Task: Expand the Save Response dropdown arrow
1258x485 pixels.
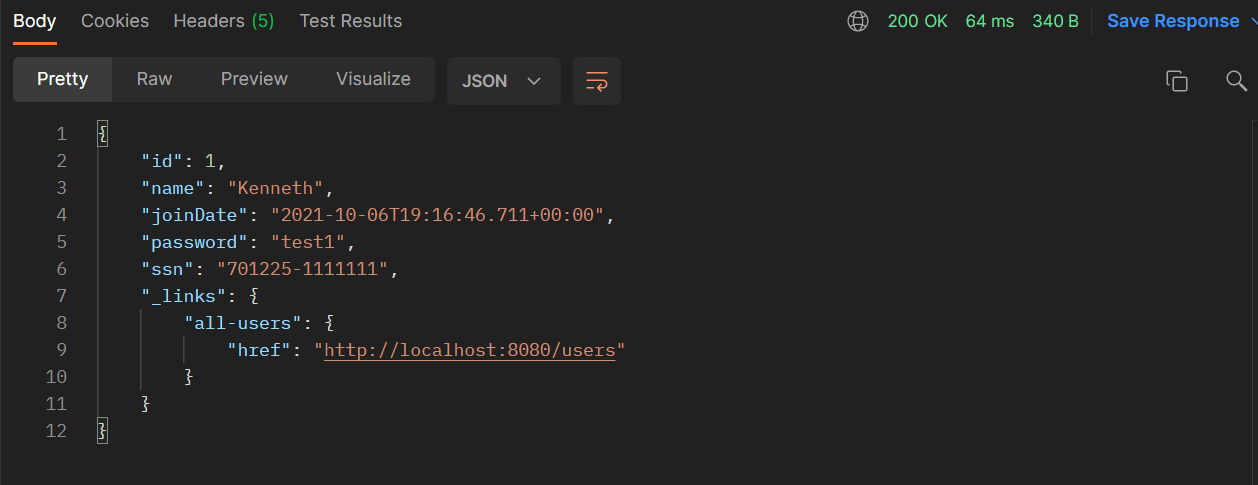Action: pos(1252,21)
